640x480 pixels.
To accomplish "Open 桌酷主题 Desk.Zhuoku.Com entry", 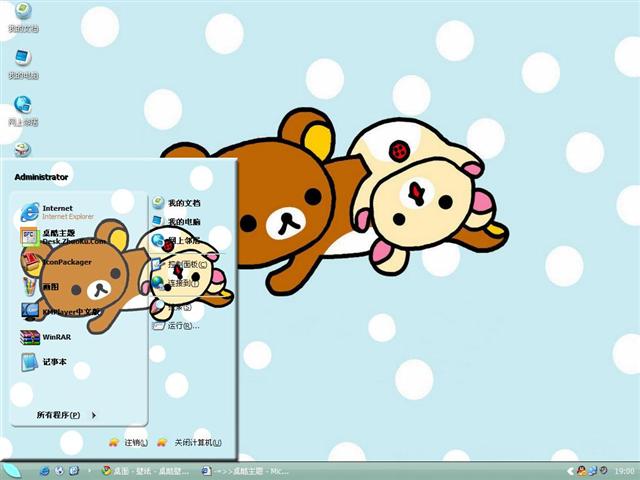I will point(62,237).
